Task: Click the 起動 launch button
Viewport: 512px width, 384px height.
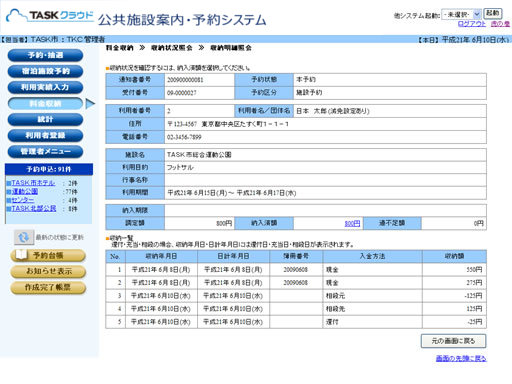Action: (492, 14)
